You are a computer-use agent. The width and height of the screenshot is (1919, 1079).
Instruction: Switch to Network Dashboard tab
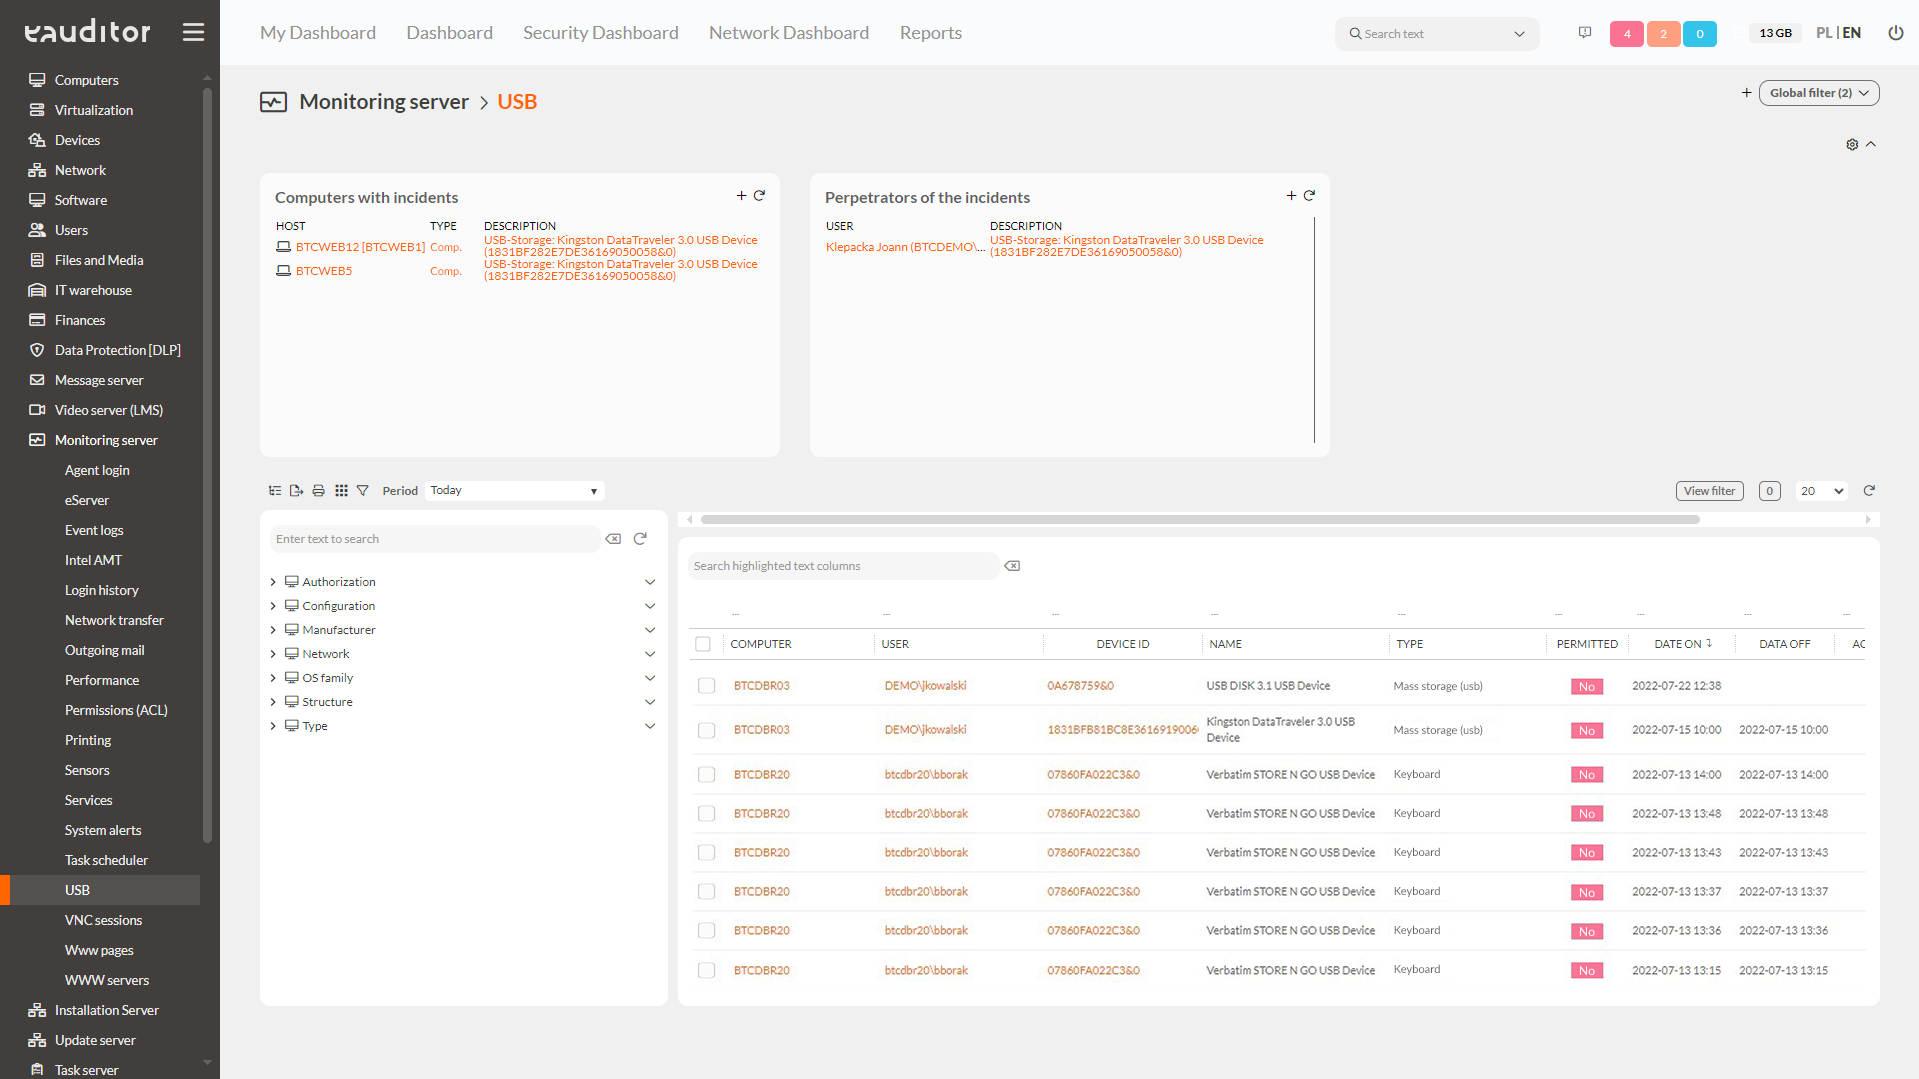(x=789, y=33)
